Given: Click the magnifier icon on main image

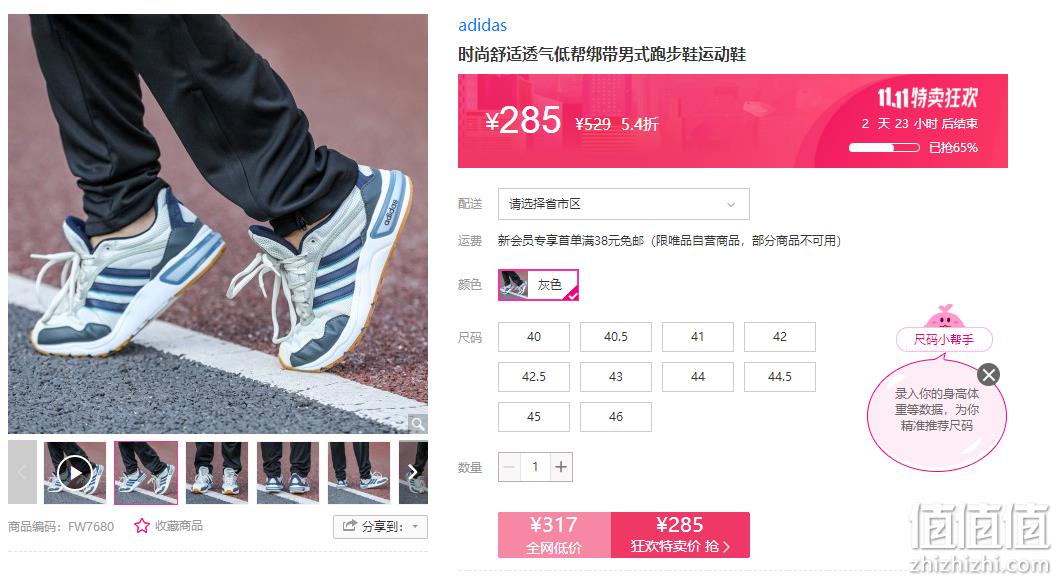Looking at the screenshot, I should pos(418,424).
